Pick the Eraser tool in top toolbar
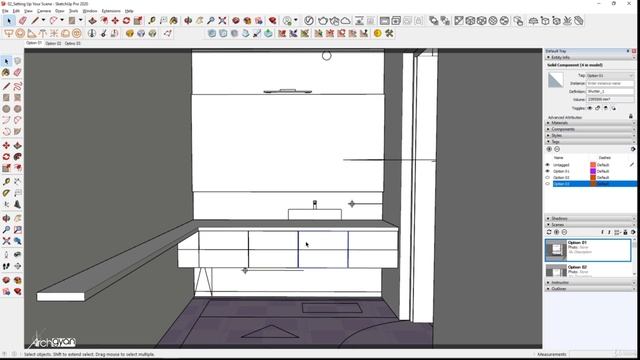The image size is (640, 360). [22, 20]
